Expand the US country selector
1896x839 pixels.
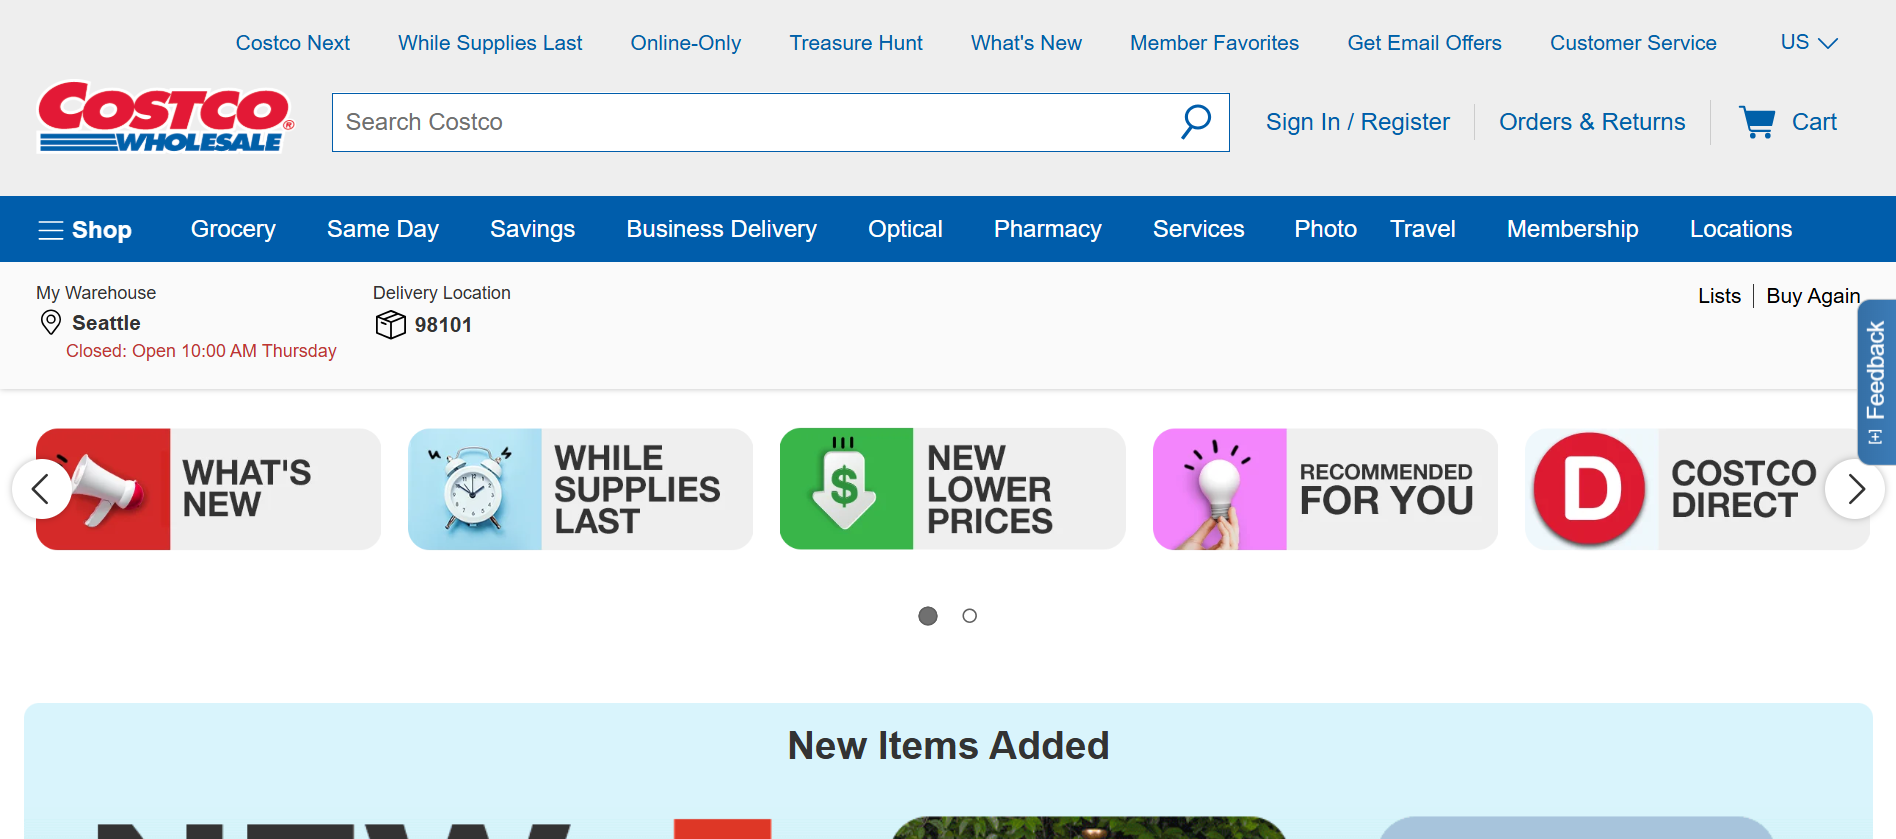tap(1809, 43)
